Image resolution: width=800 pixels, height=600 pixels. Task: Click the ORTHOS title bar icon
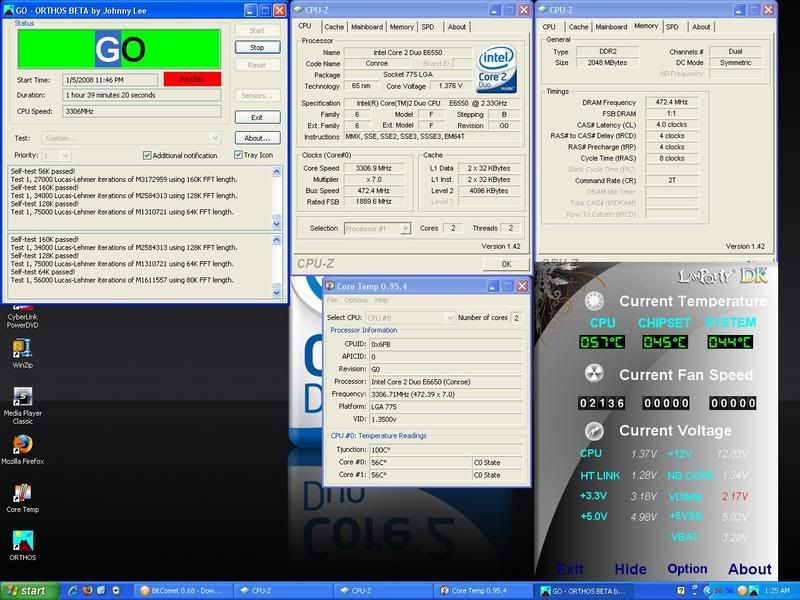8,10
